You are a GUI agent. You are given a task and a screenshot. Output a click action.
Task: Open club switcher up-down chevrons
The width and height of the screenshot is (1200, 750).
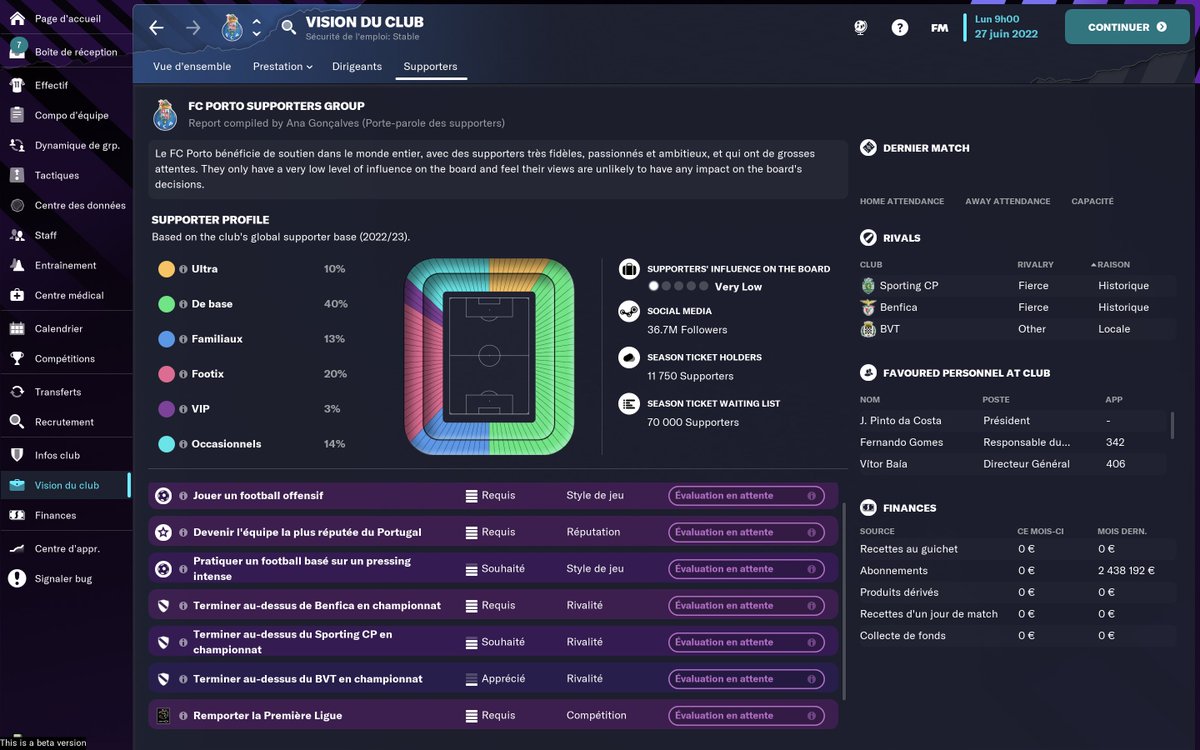(257, 27)
